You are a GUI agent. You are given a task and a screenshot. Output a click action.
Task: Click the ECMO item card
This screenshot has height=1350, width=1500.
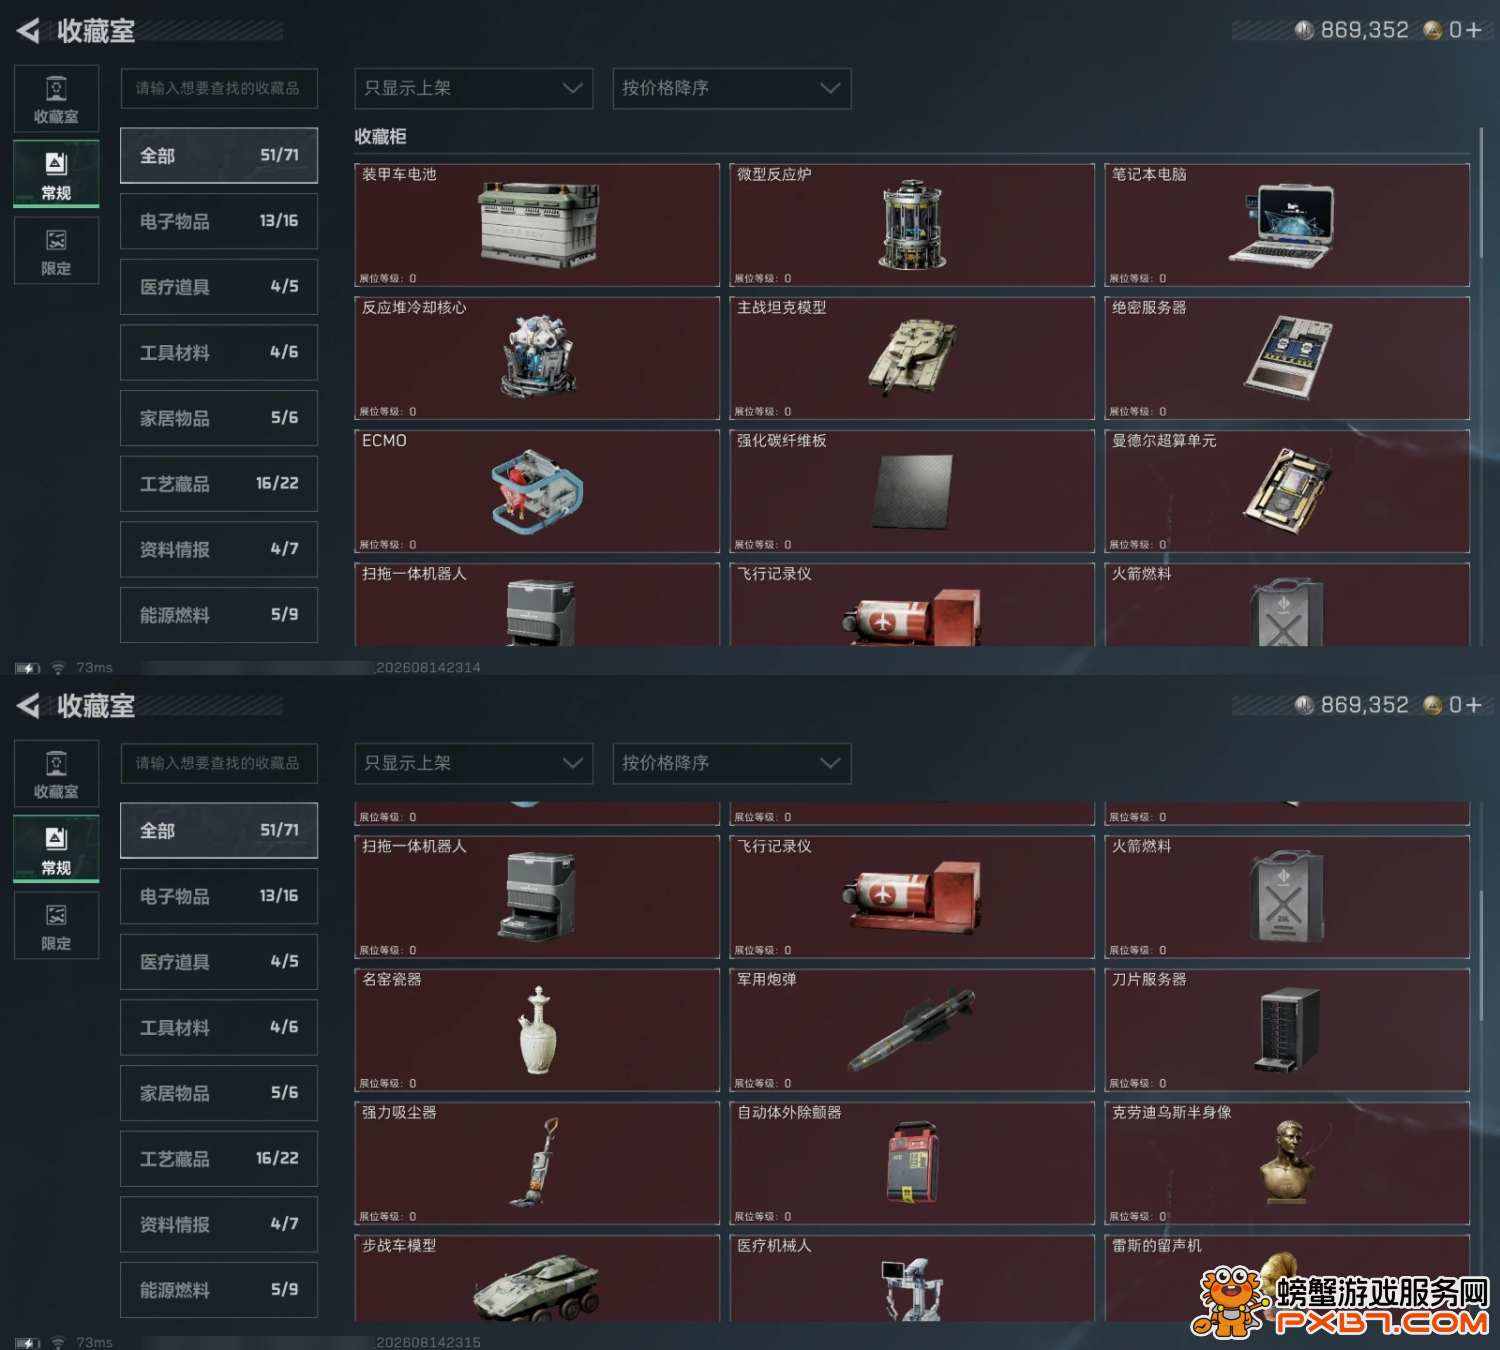(x=537, y=491)
